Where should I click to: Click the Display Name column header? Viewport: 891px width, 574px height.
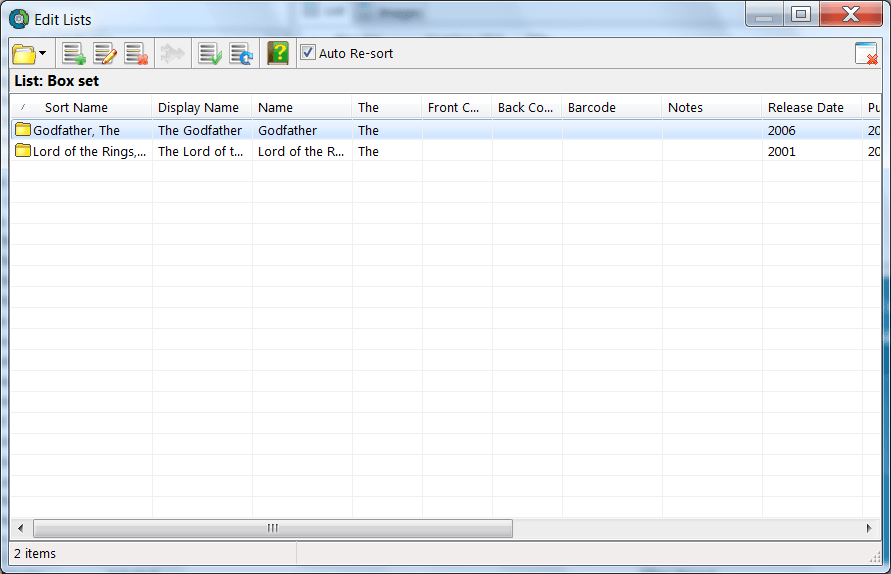pos(198,108)
